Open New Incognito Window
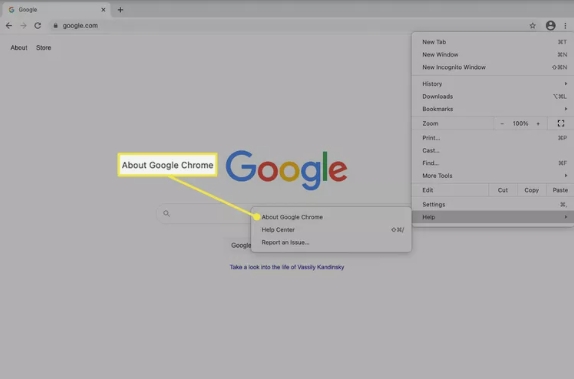The width and height of the screenshot is (574, 379). pos(493,67)
